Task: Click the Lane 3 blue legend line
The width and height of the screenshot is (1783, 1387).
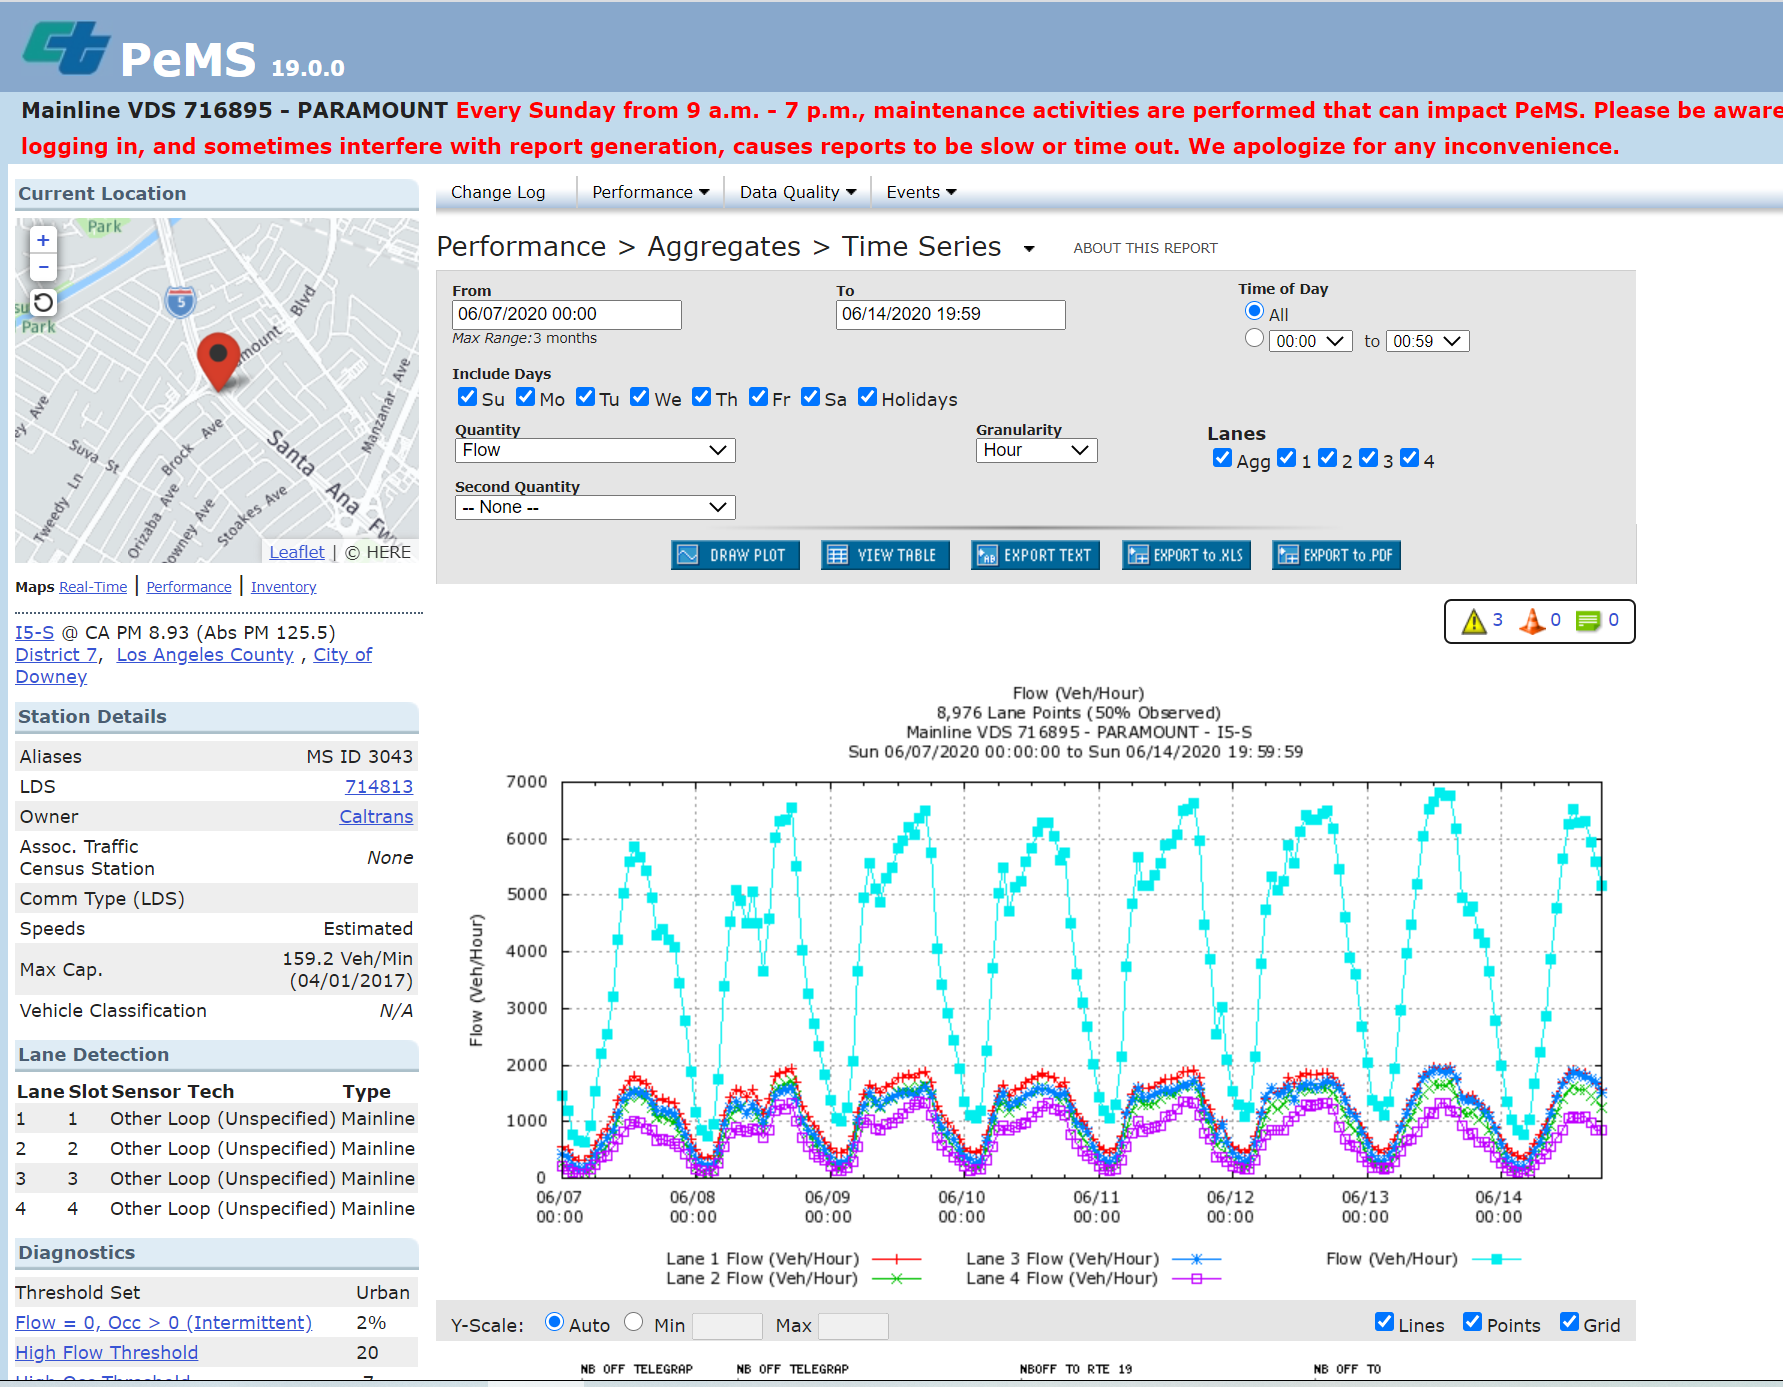Action: point(1196,1259)
